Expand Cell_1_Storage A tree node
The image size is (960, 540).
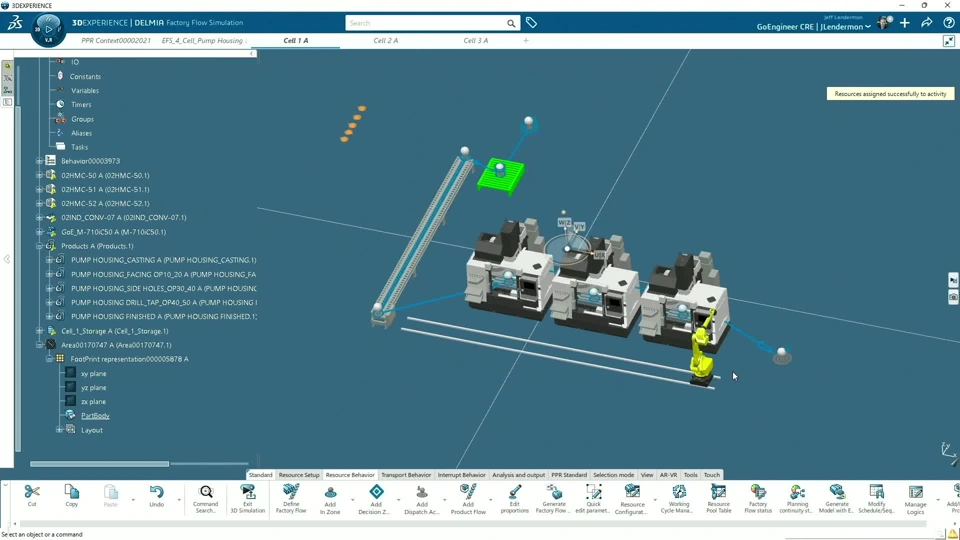tap(39, 331)
